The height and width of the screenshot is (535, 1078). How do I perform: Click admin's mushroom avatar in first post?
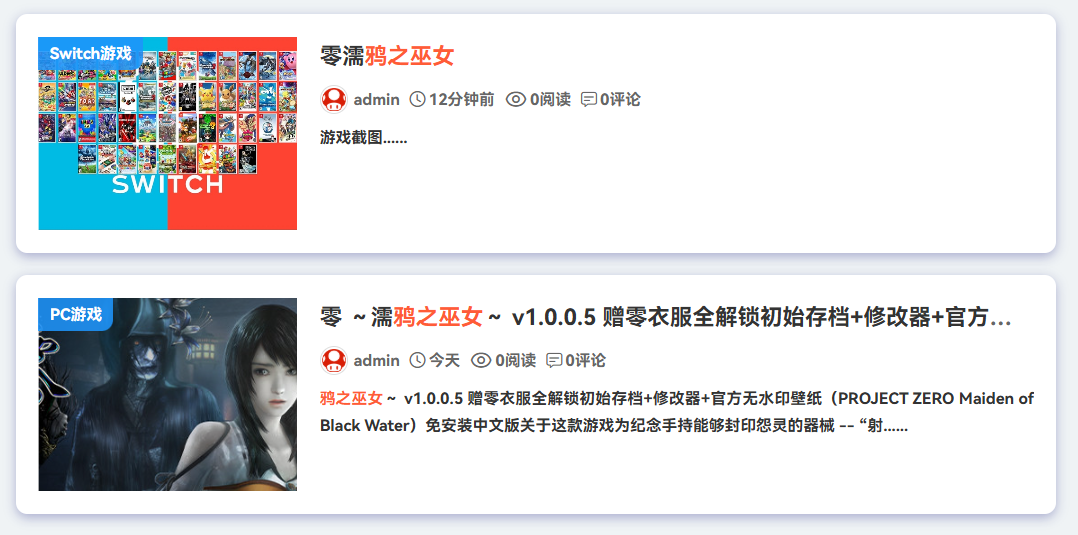coord(334,100)
